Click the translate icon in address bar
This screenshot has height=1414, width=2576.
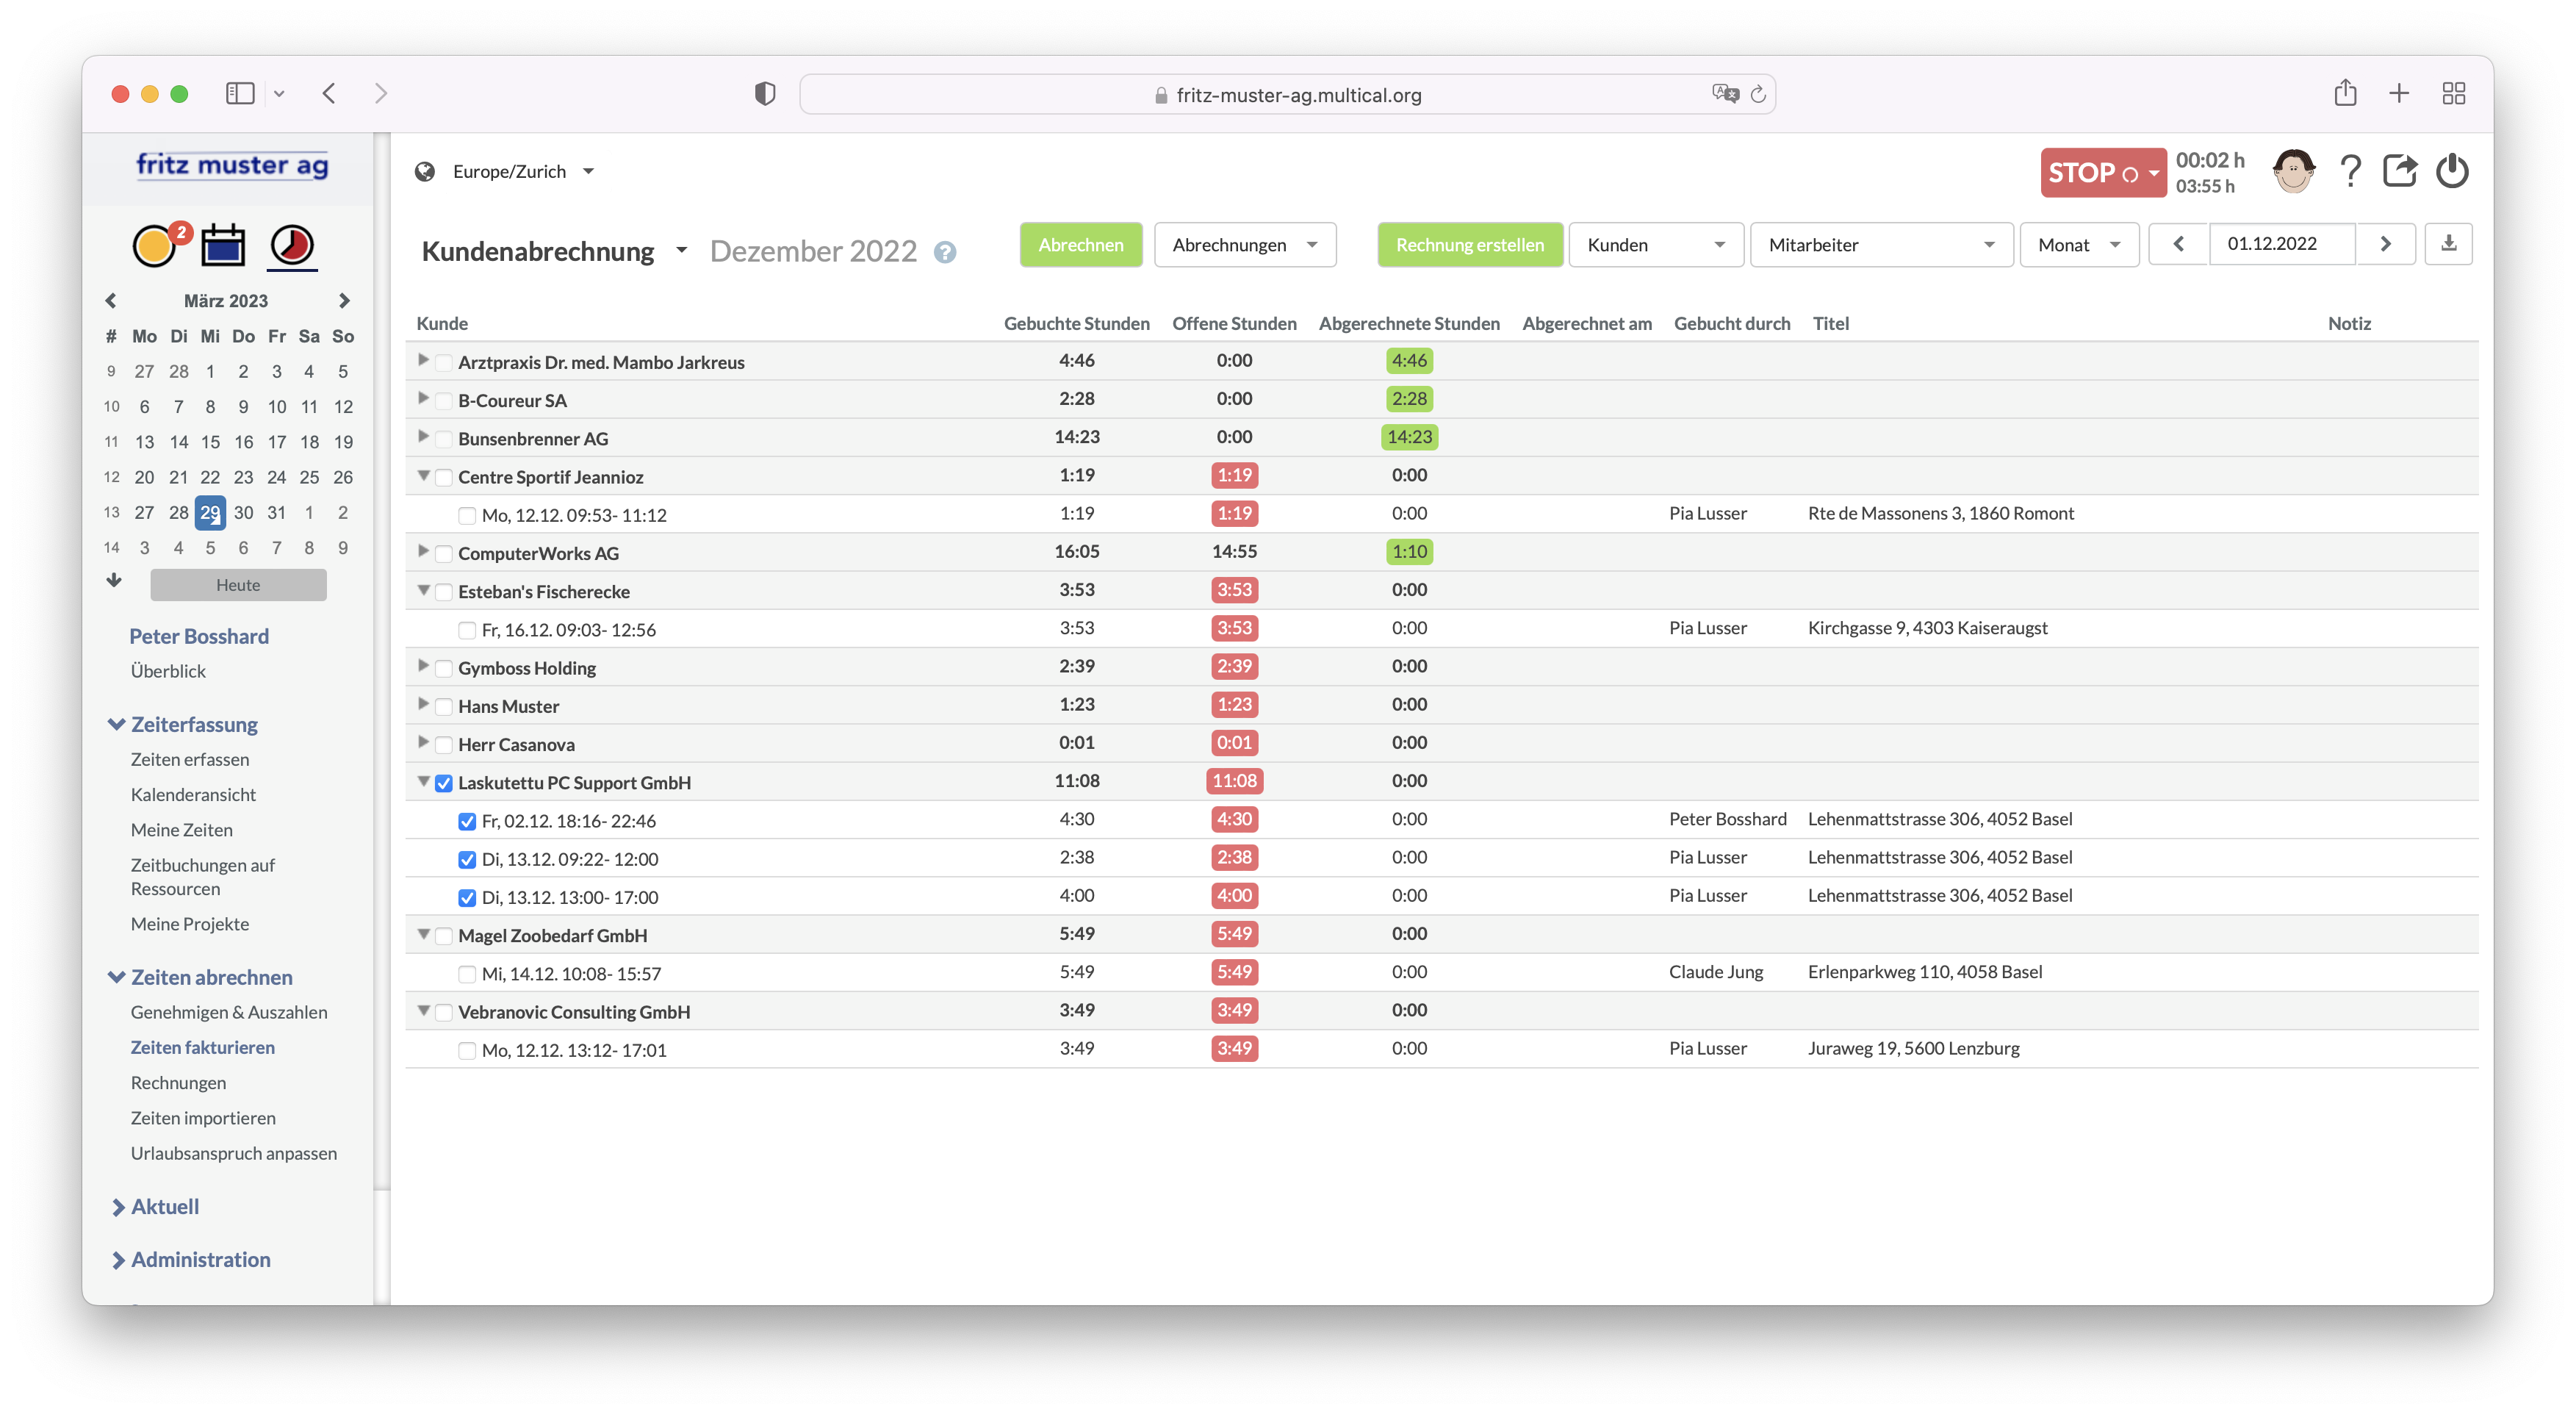tap(1725, 94)
